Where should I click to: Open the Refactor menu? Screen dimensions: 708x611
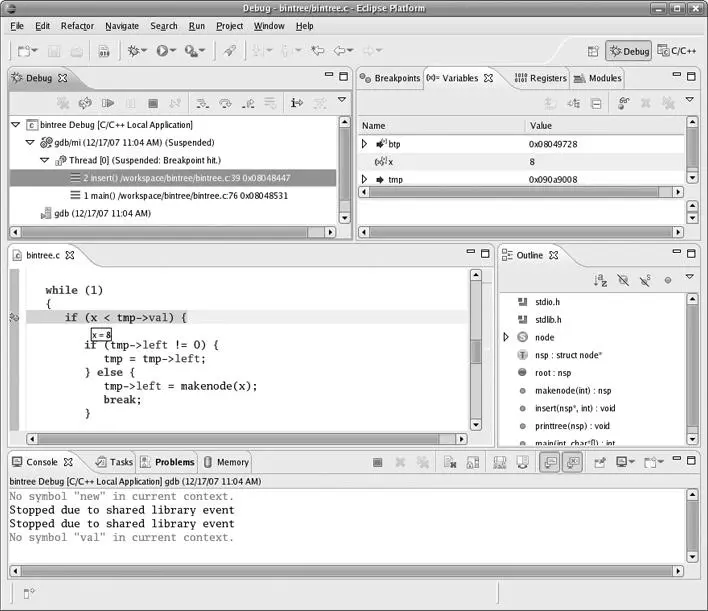[77, 26]
